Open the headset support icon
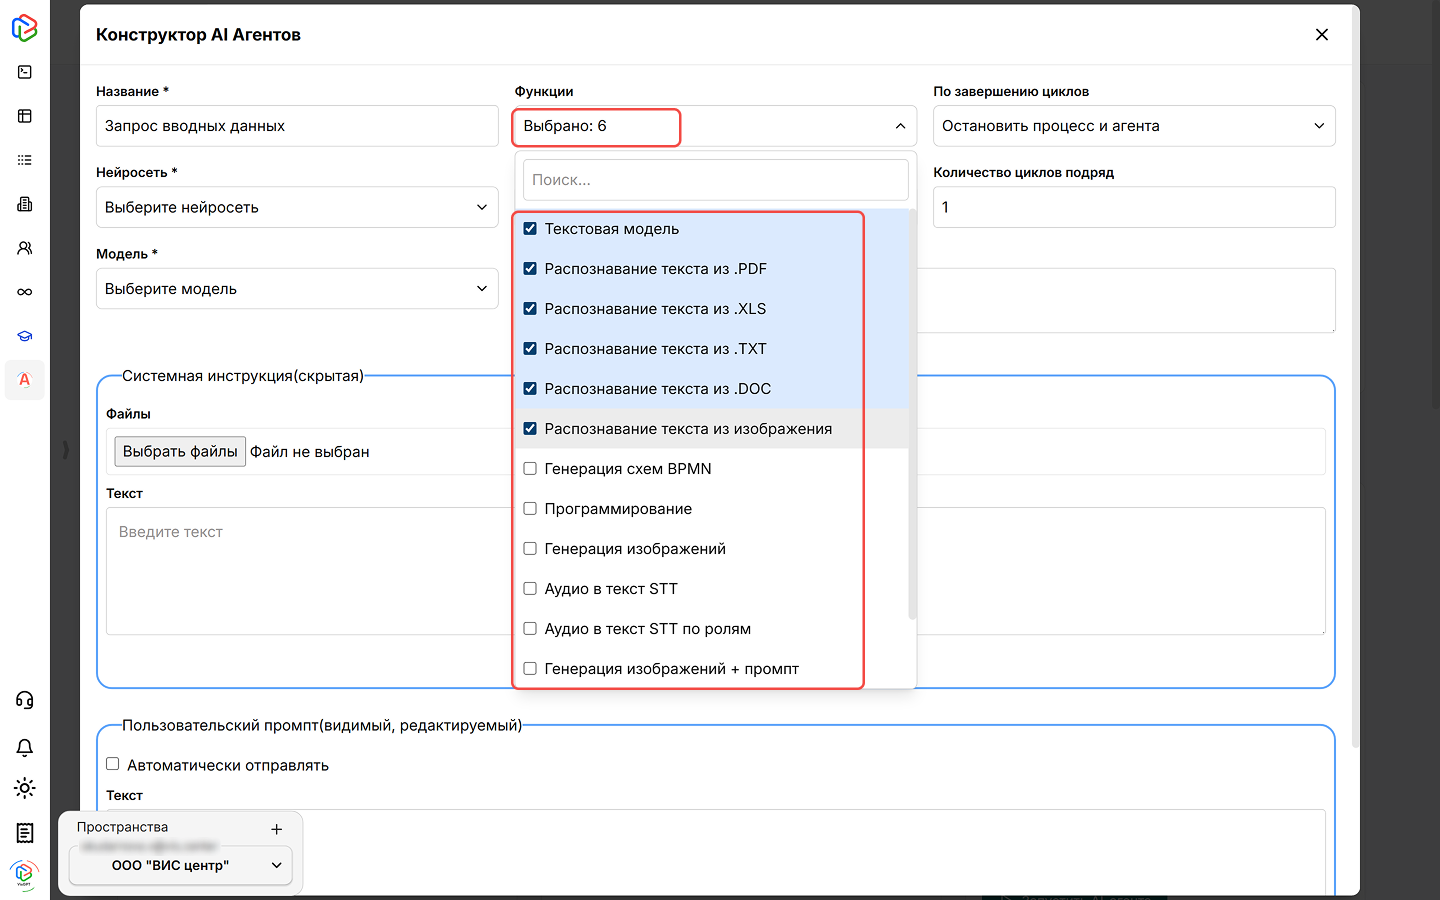The height and width of the screenshot is (900, 1440). pos(25,700)
